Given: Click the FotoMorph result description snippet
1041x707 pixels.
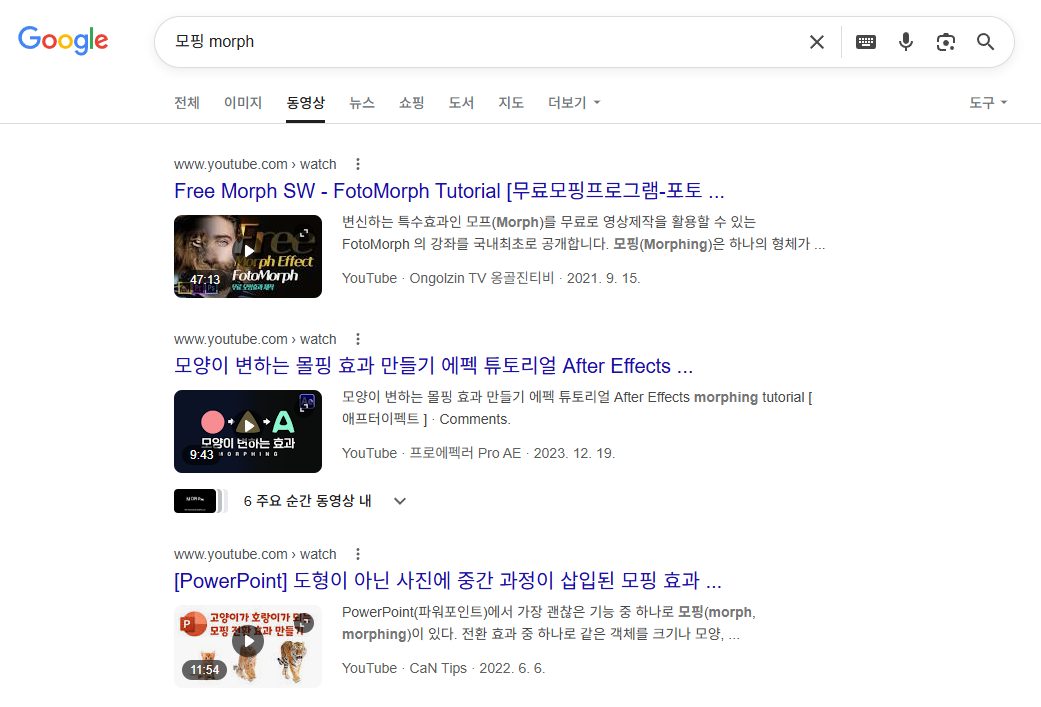Looking at the screenshot, I should click(x=584, y=233).
